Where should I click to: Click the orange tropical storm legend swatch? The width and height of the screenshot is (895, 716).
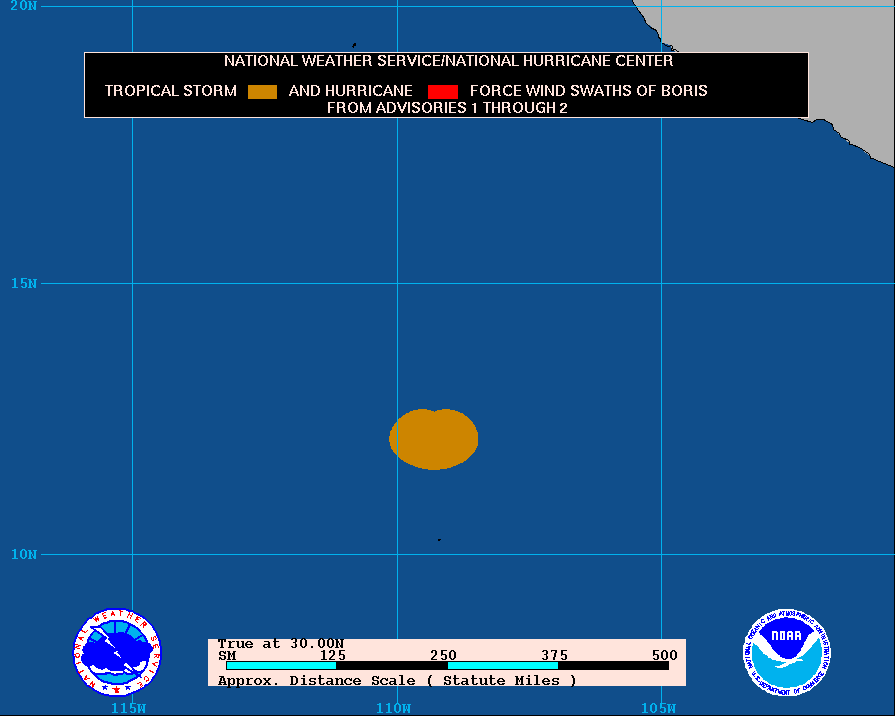(x=263, y=92)
